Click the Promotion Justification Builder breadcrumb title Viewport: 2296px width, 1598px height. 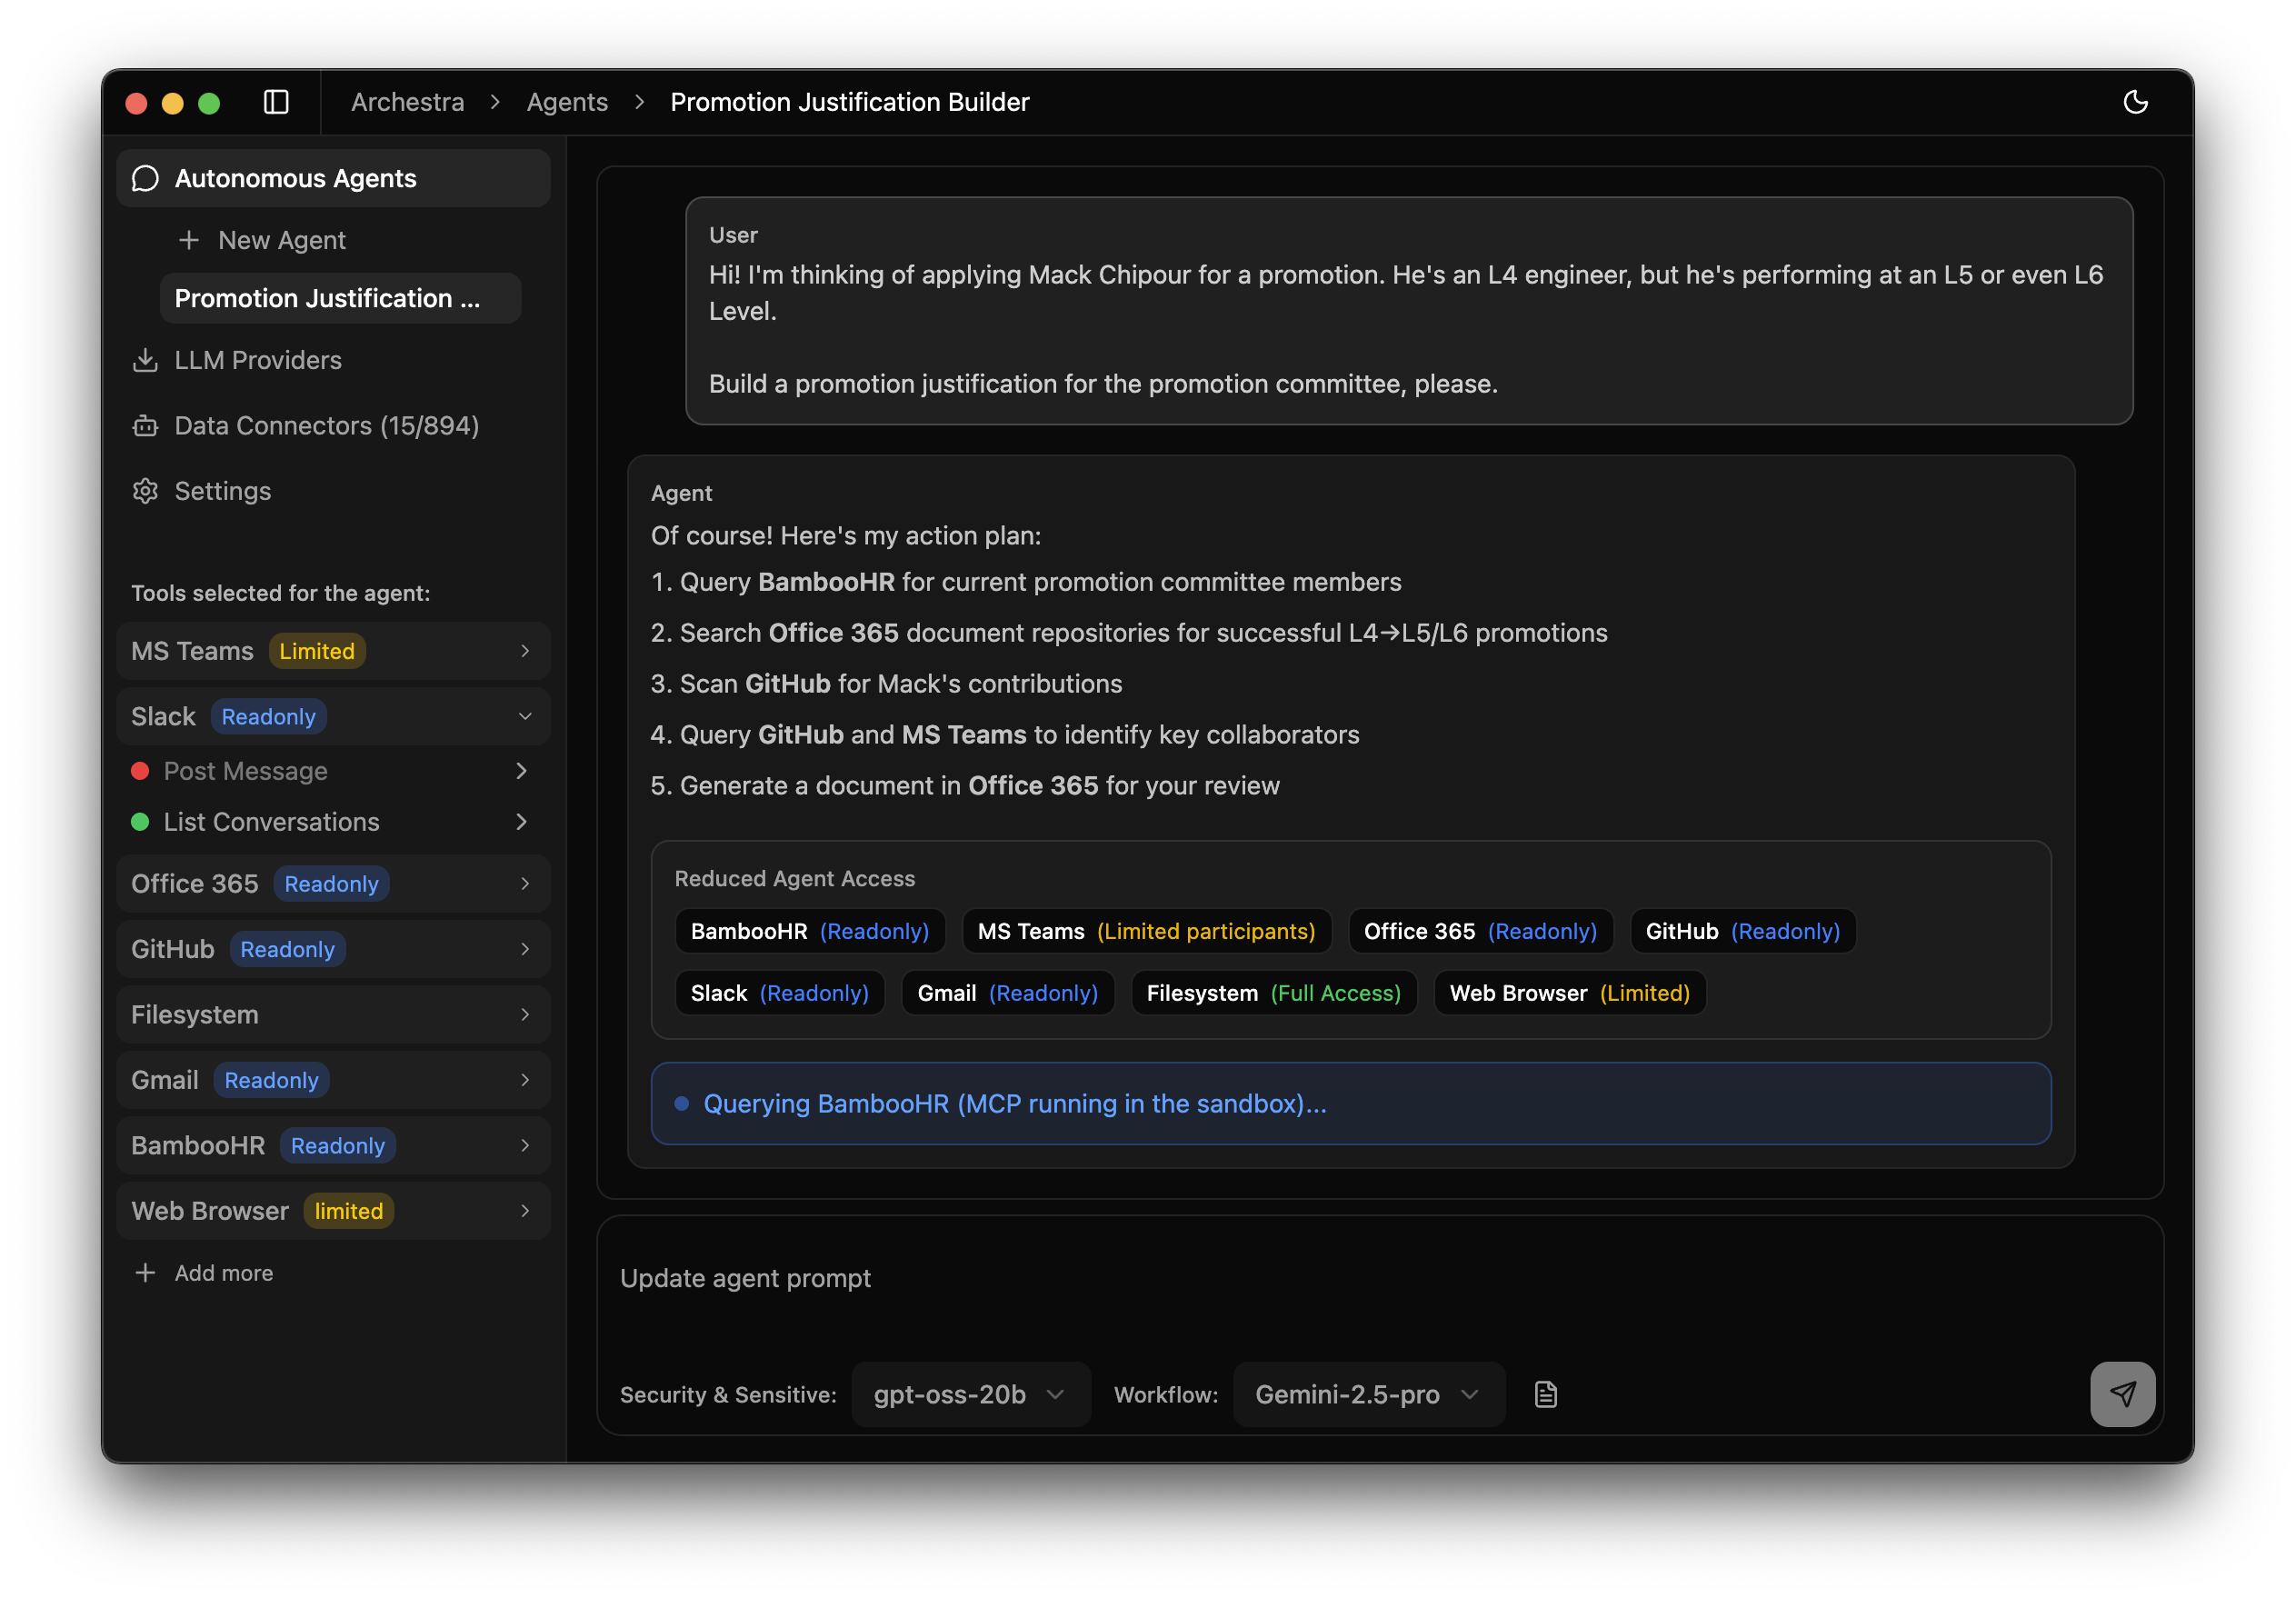tap(849, 102)
